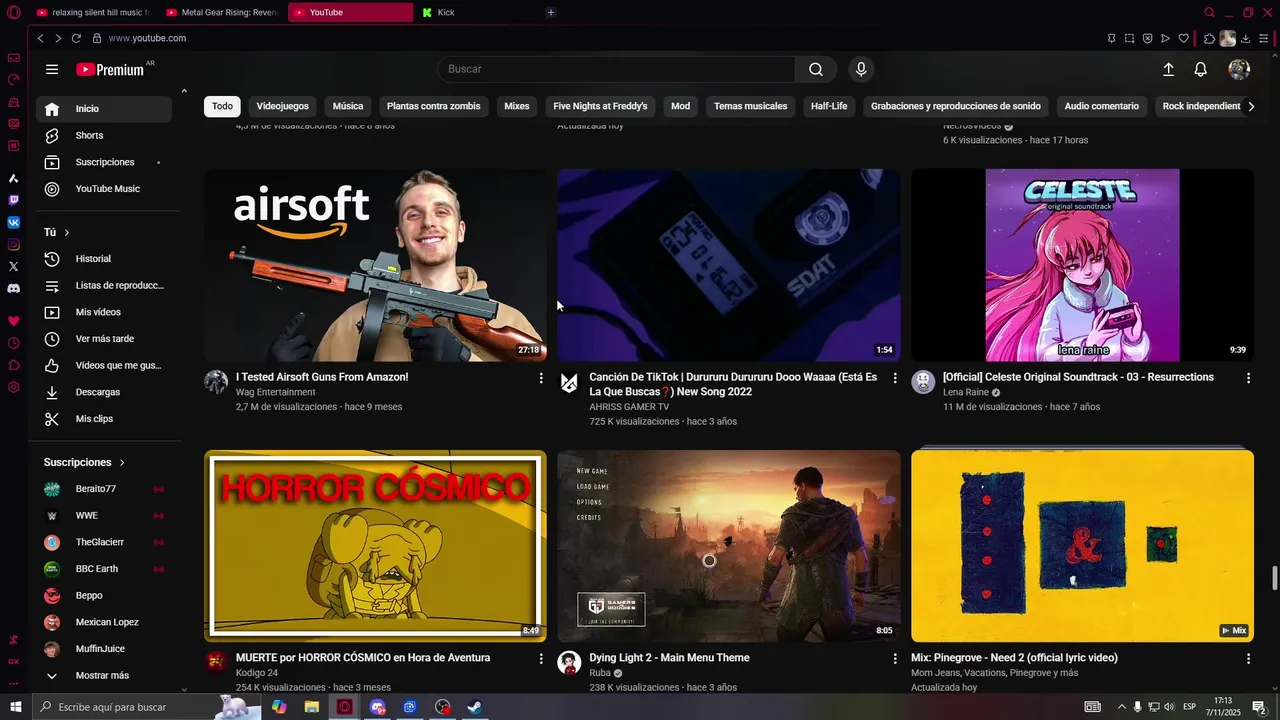
Task: Open Opera bookmarks heart in sidebar
Action: [14, 321]
